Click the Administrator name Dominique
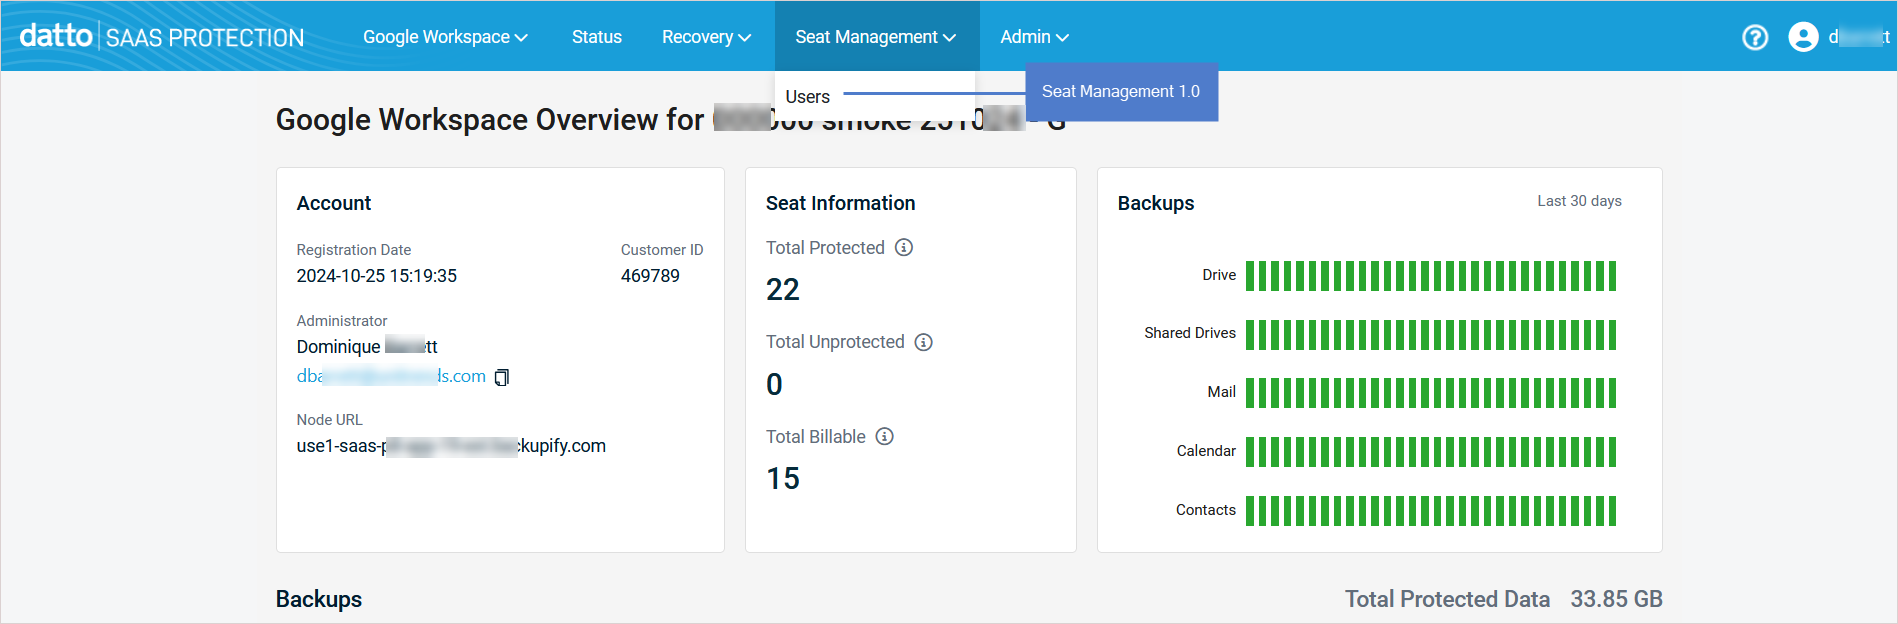This screenshot has width=1898, height=624. [367, 347]
